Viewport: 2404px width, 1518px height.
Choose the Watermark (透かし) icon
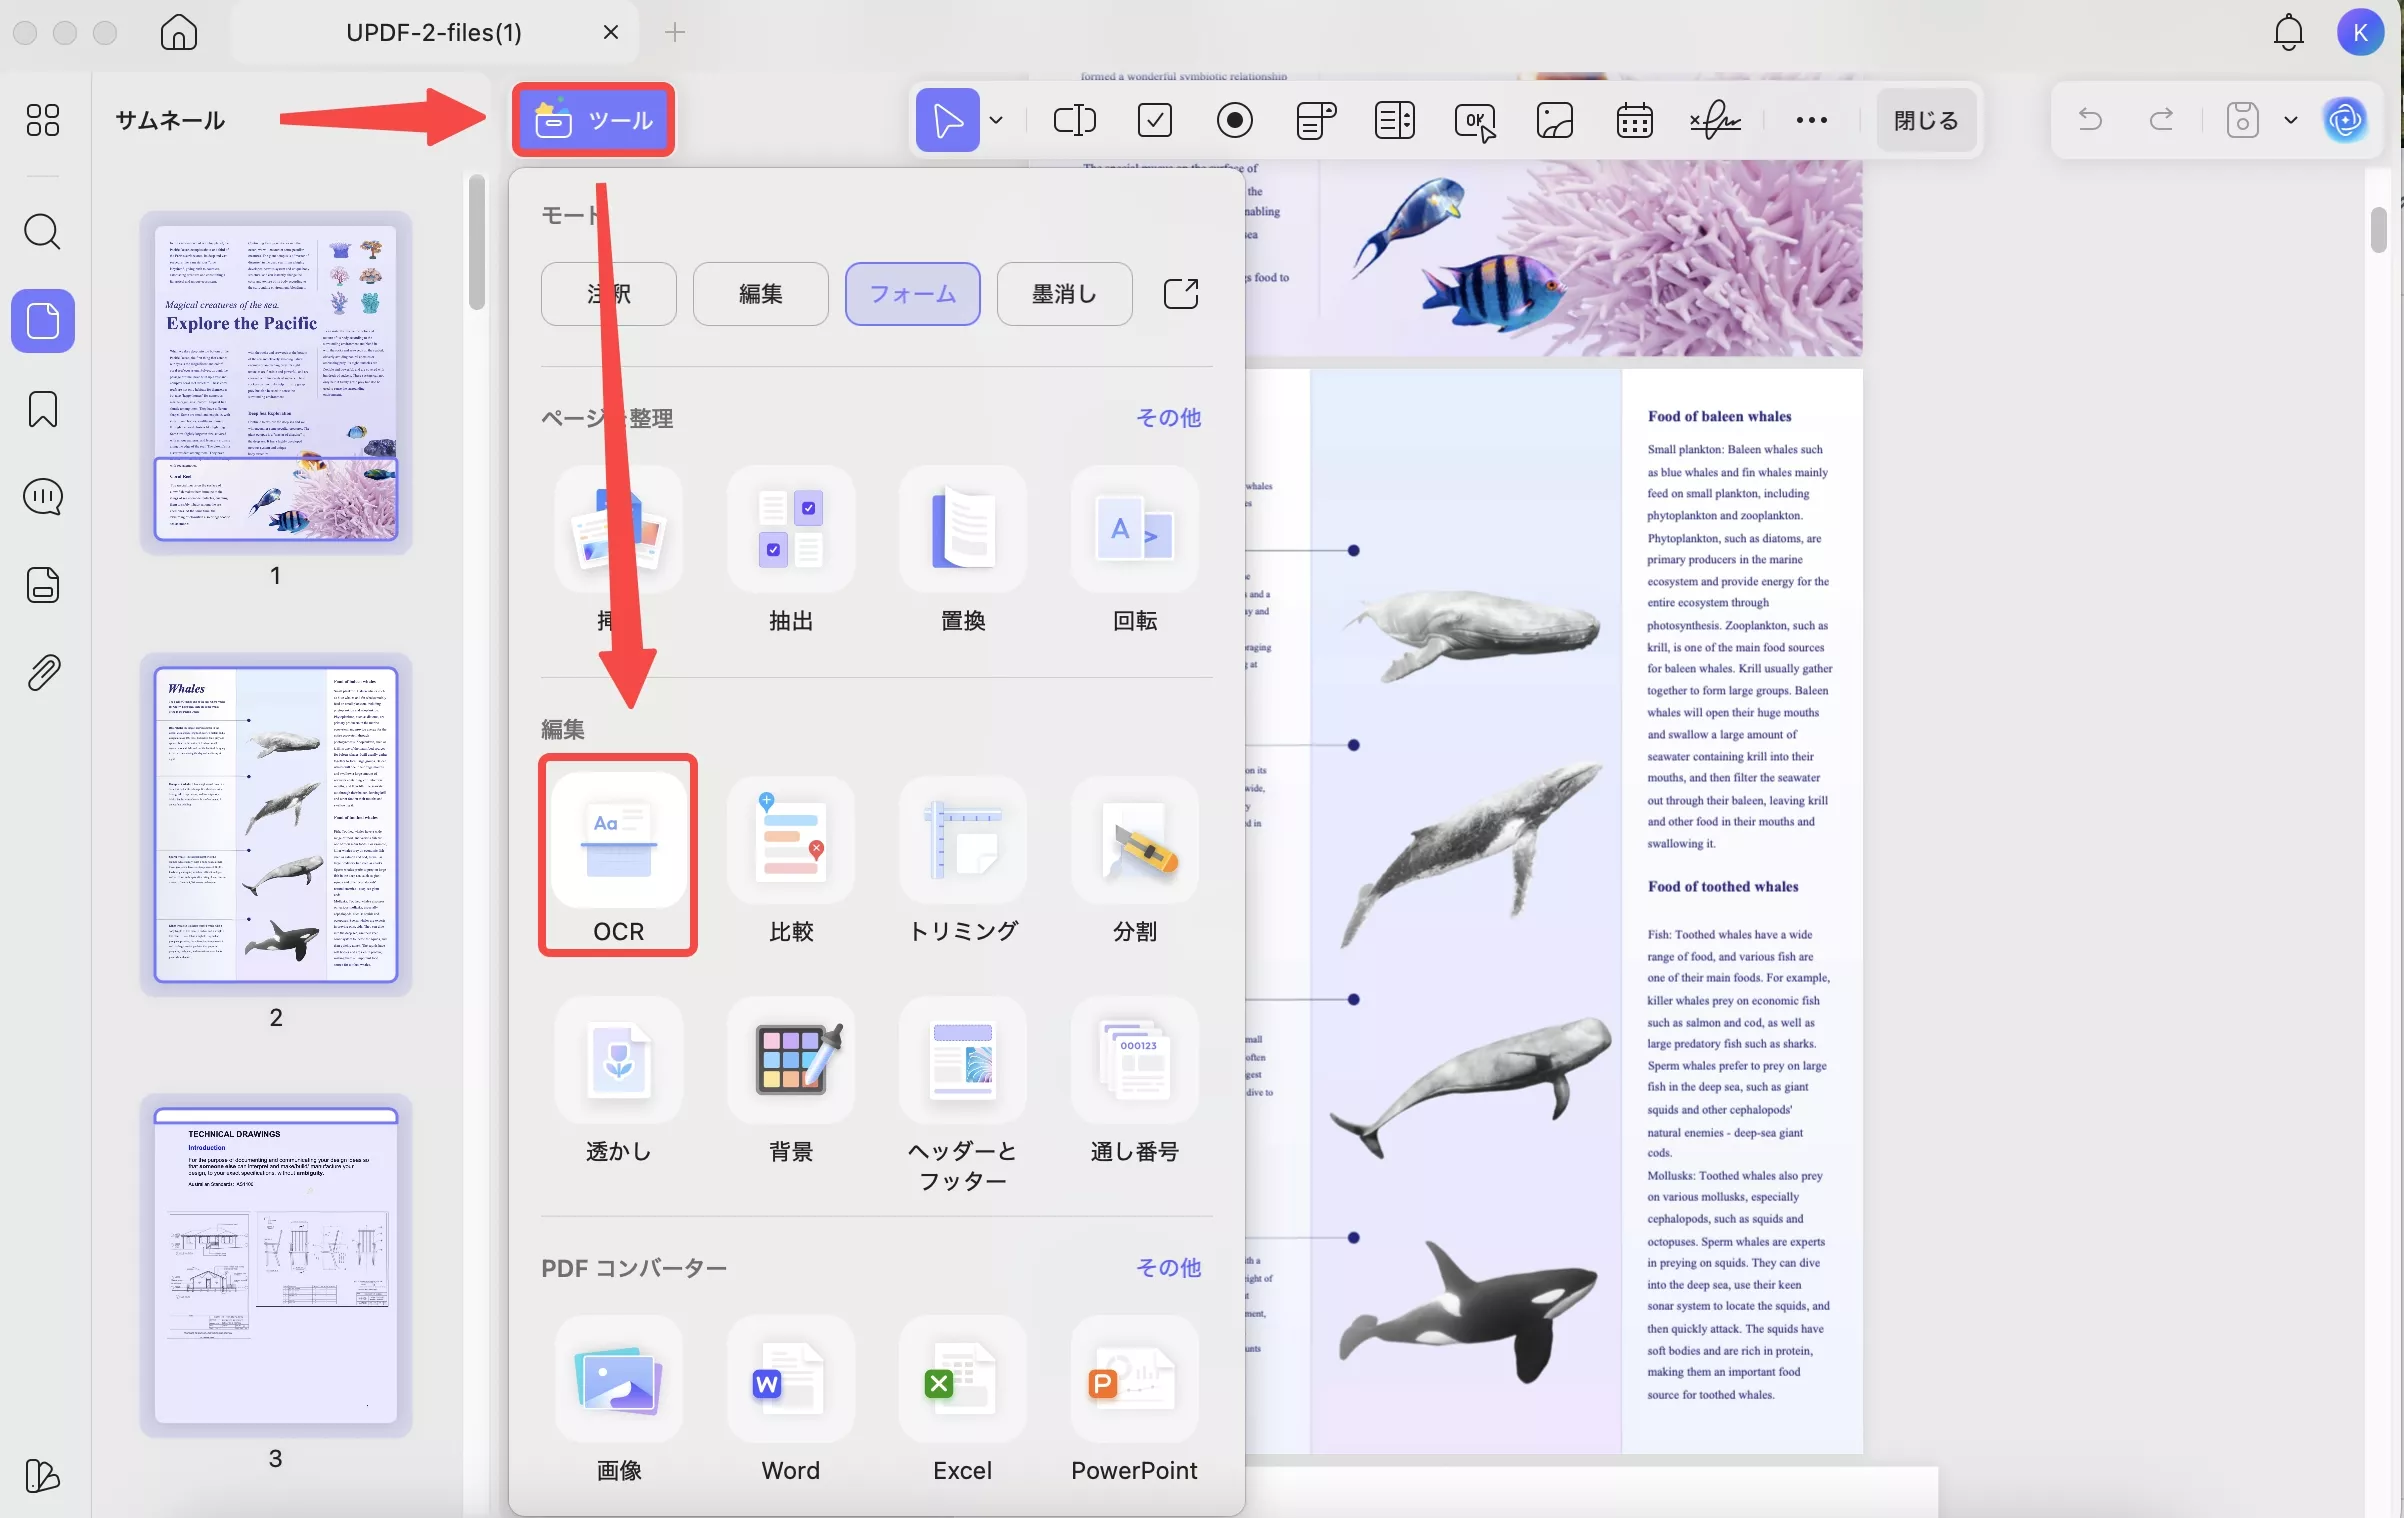coord(618,1061)
